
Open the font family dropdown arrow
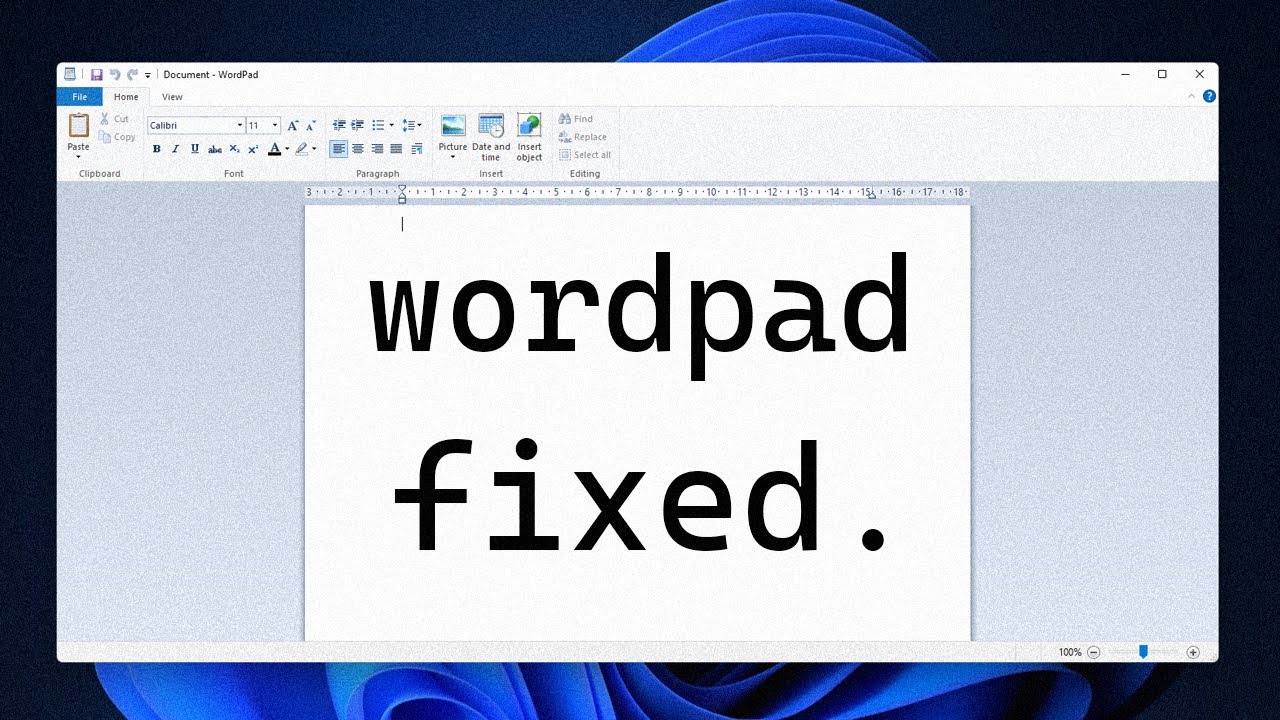240,126
